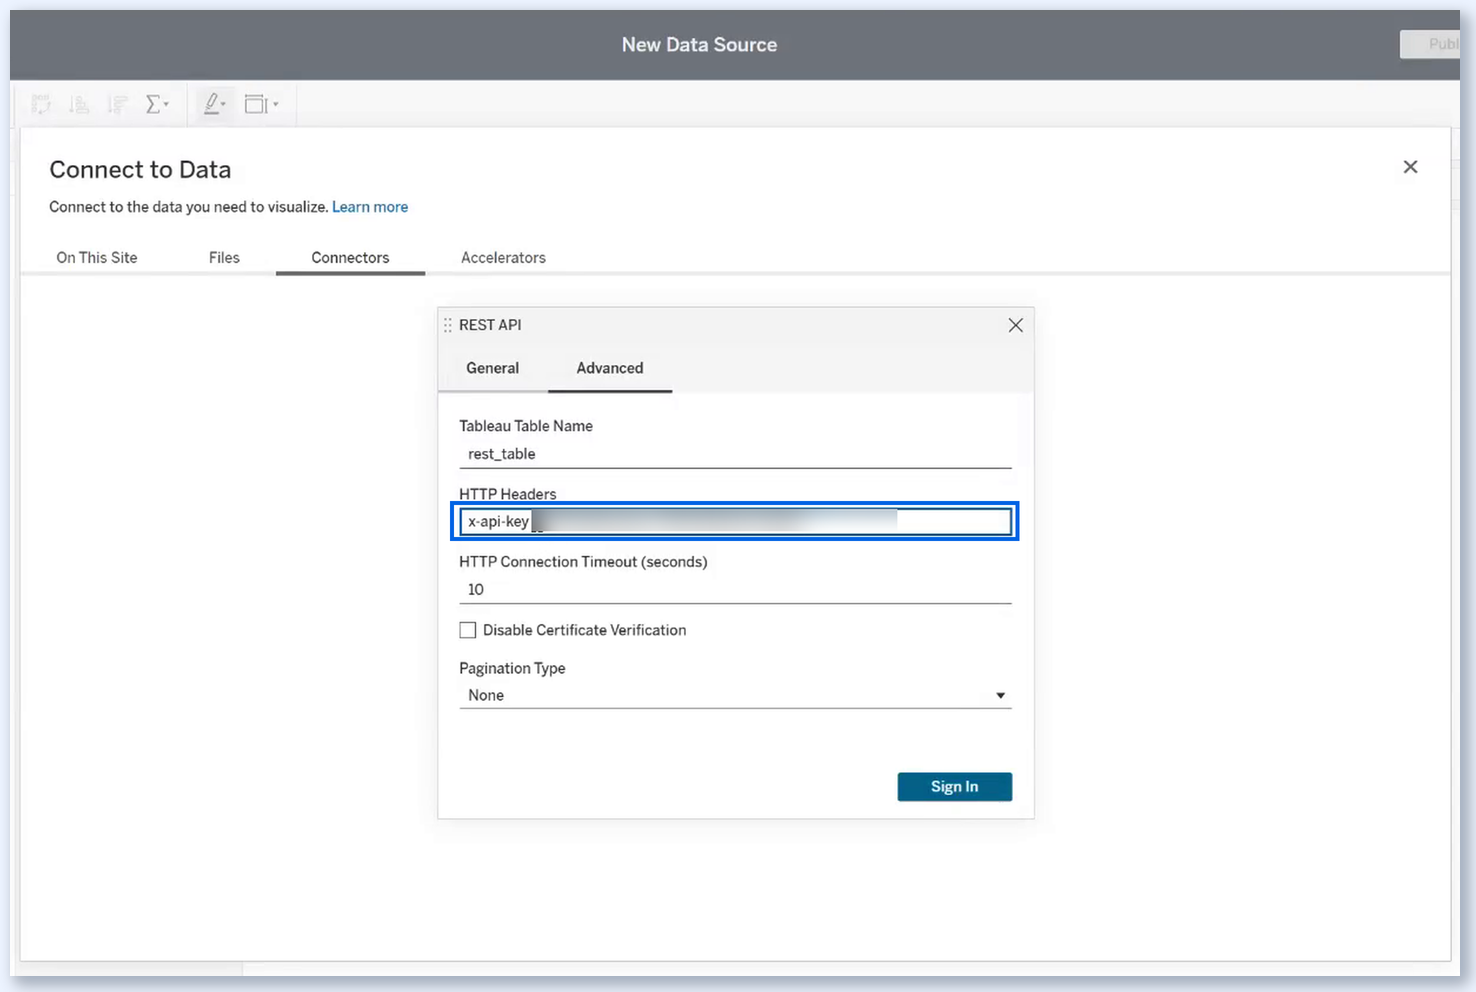Image resolution: width=1476 pixels, height=992 pixels.
Task: Switch to the Files tab
Action: (x=224, y=257)
